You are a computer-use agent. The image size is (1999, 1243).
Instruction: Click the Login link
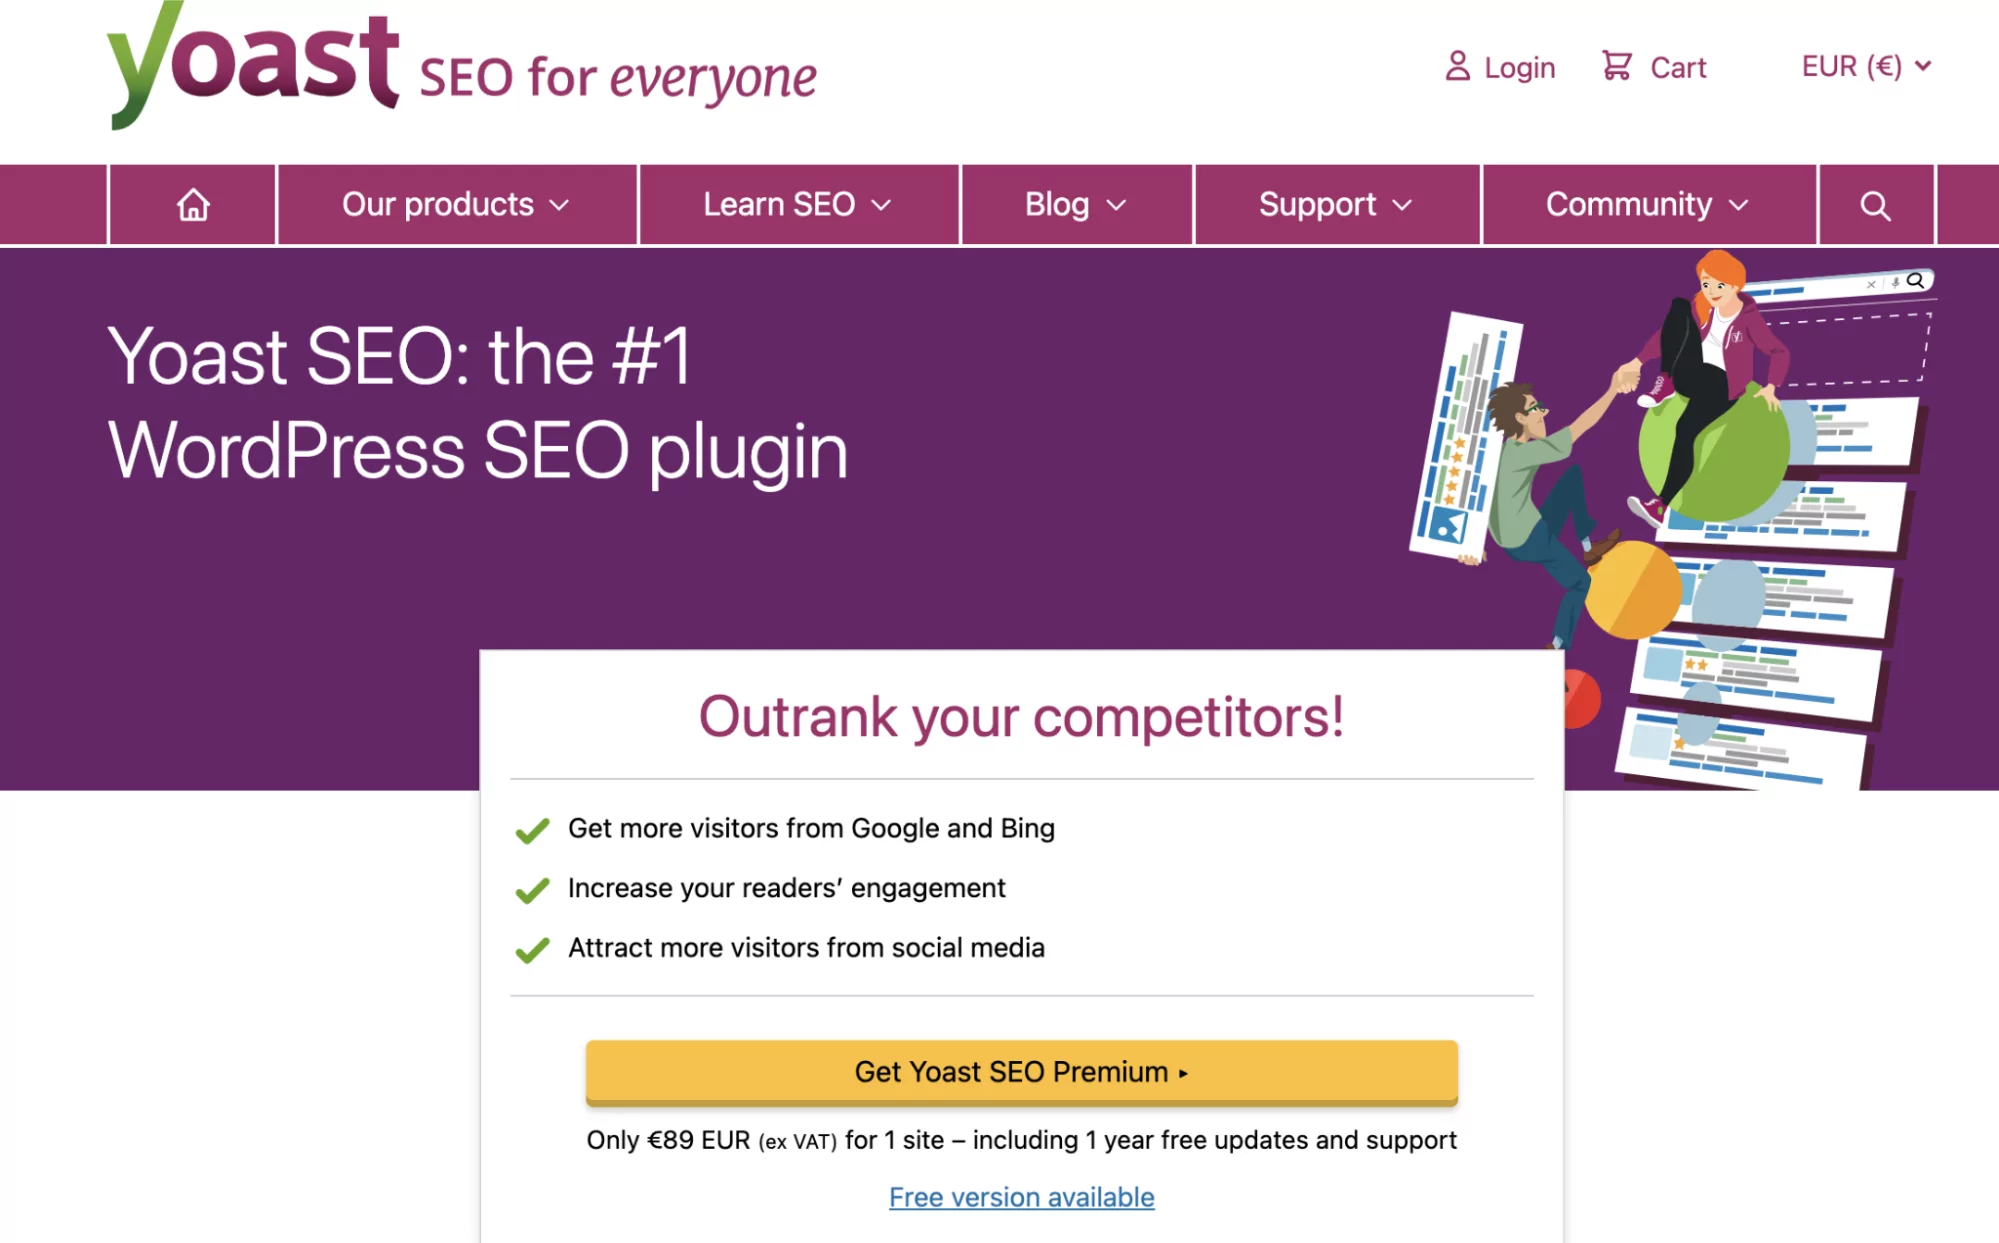(x=1519, y=66)
